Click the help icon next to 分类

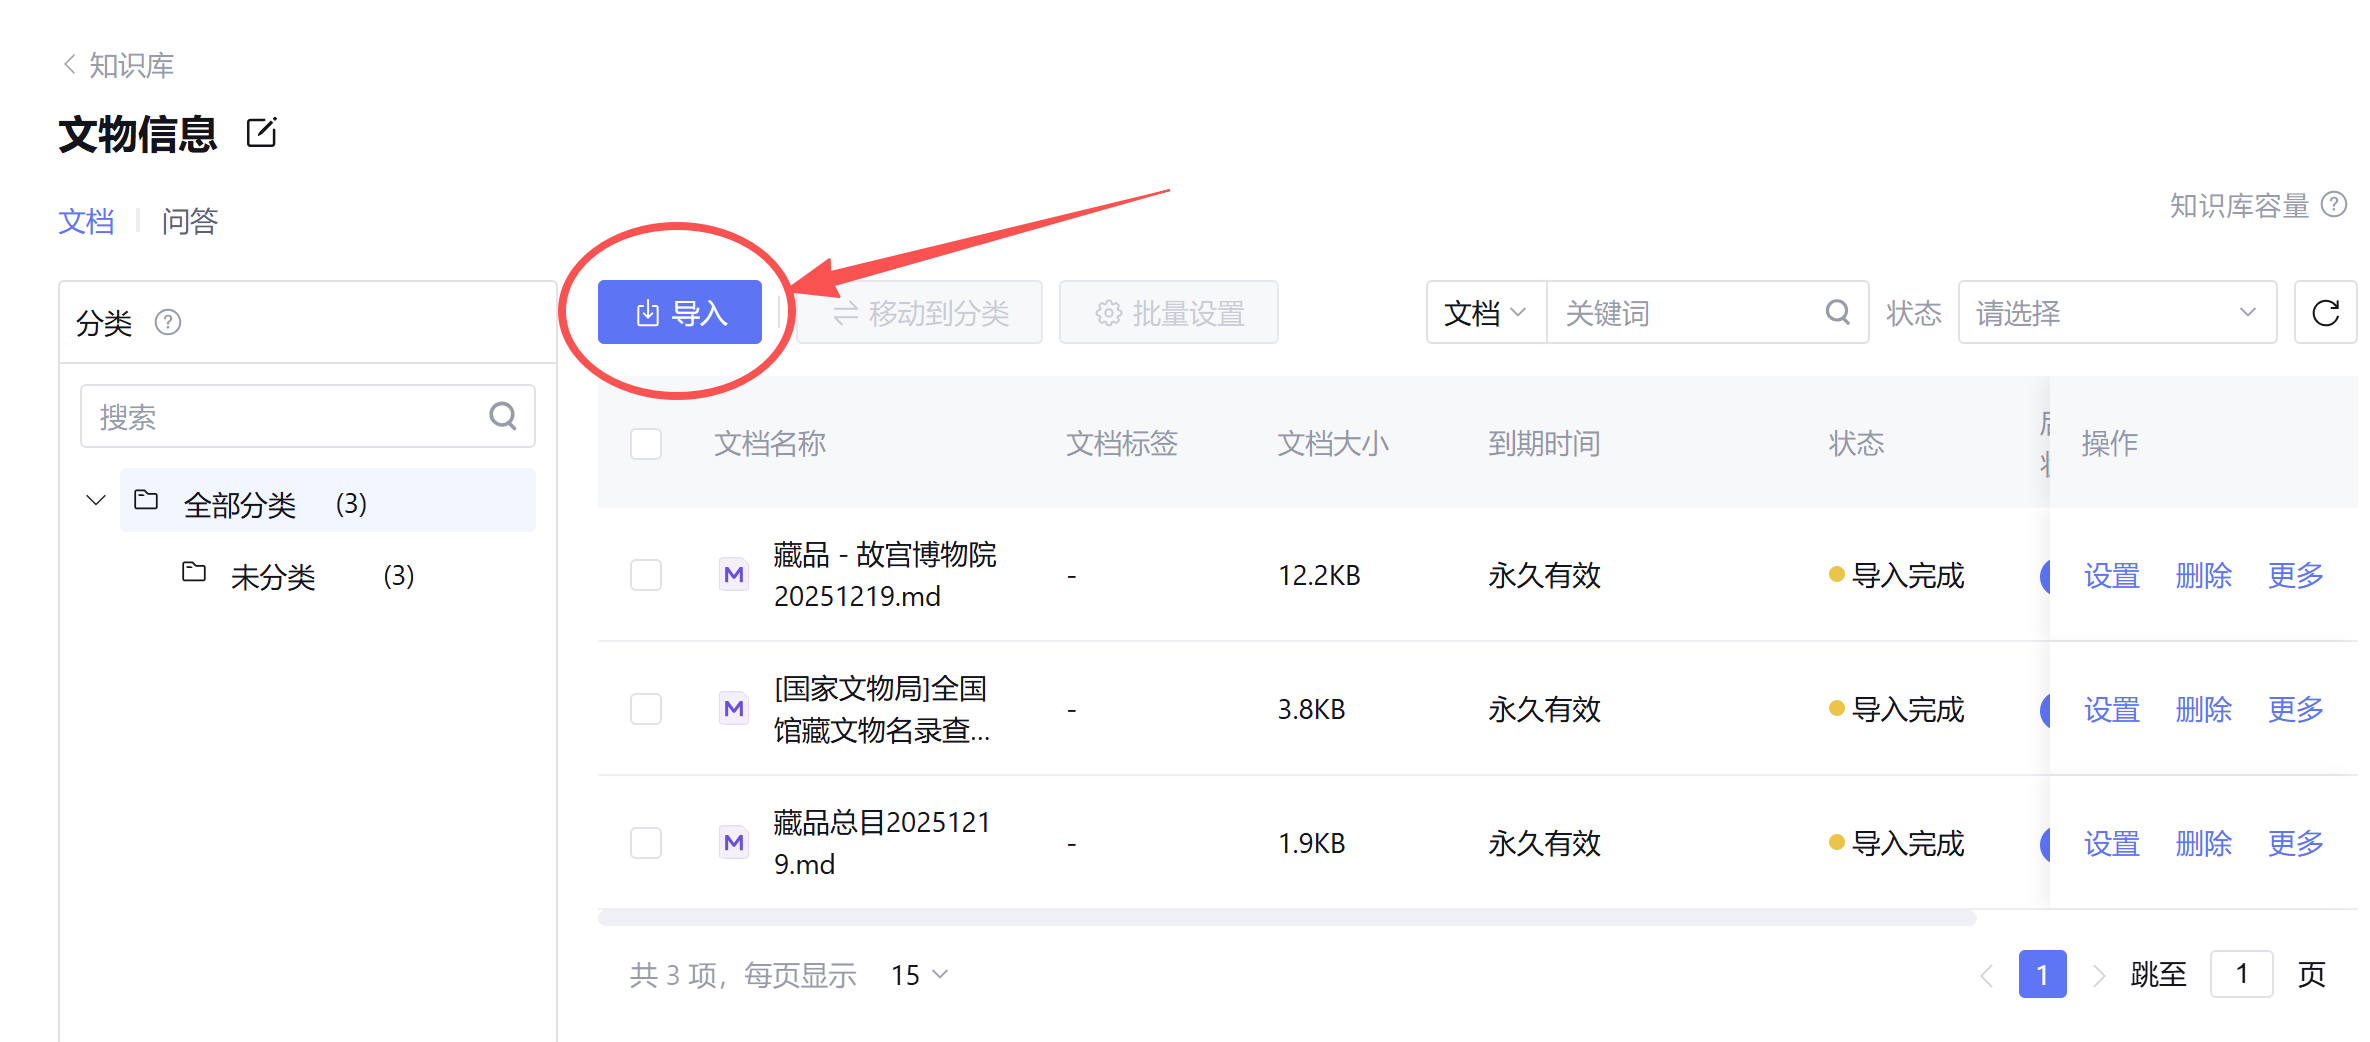168,322
